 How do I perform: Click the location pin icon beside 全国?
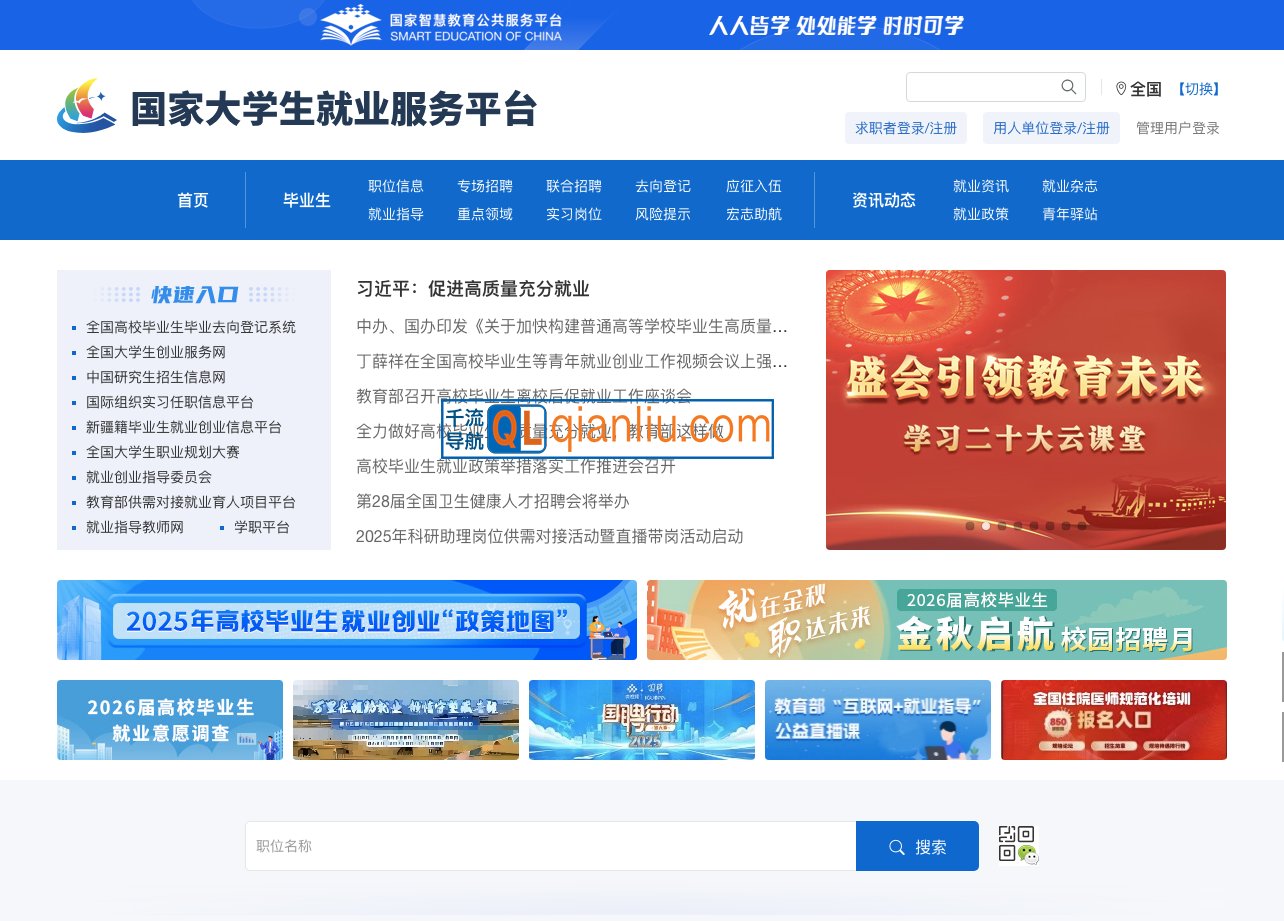coord(1120,88)
